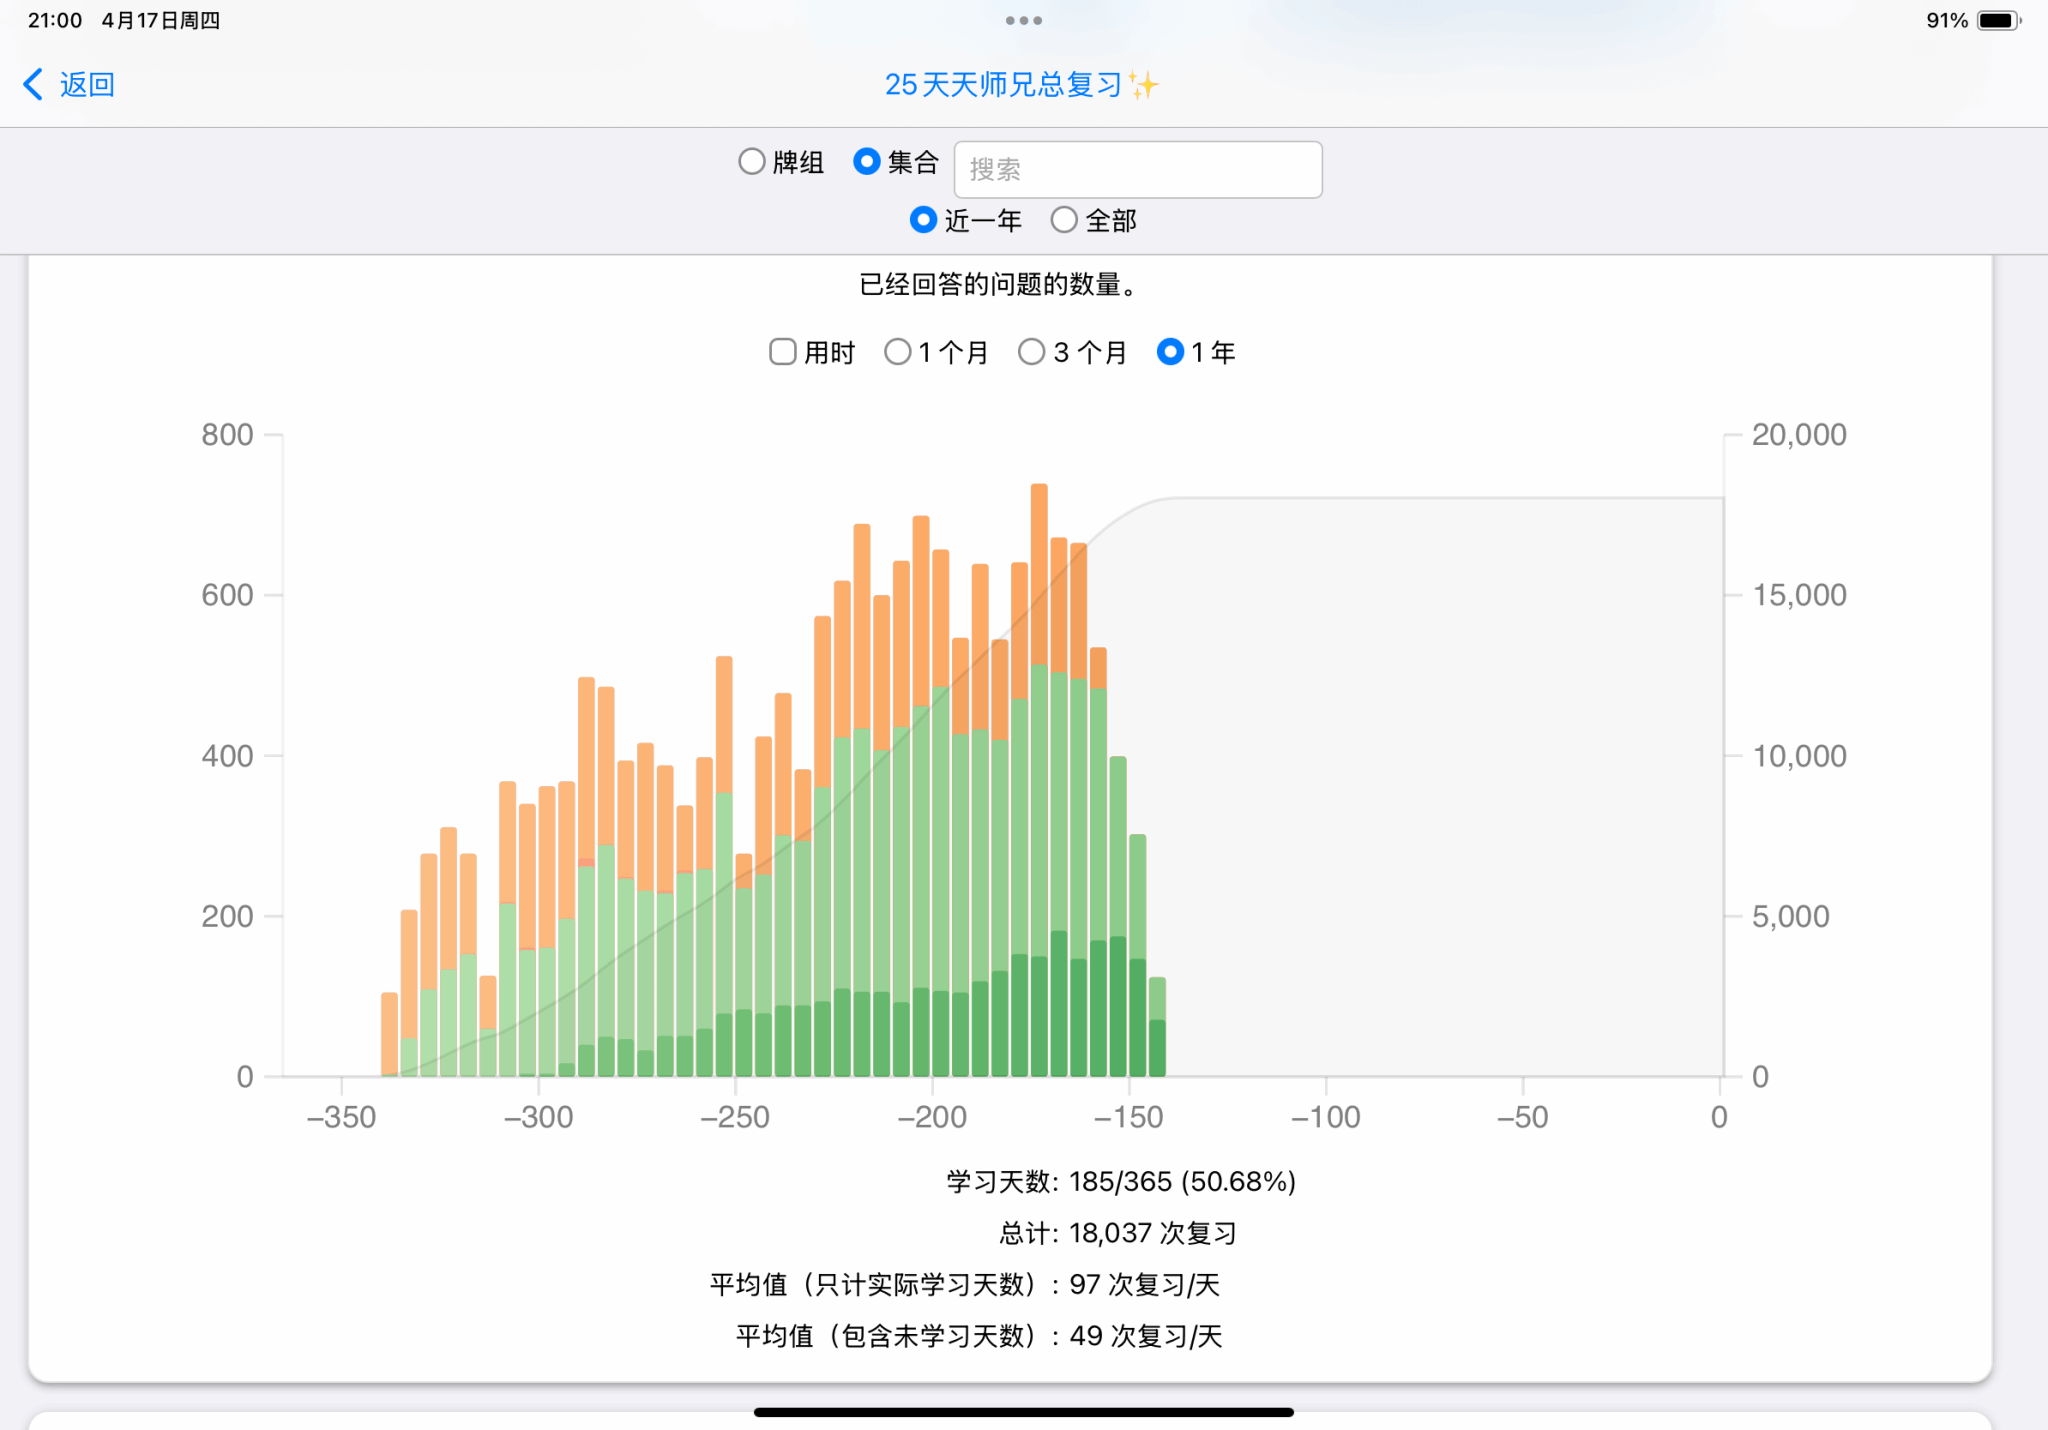Tap the home indicator bar at the bottom
Screen dimensions: 2048x1430
(1023, 1412)
